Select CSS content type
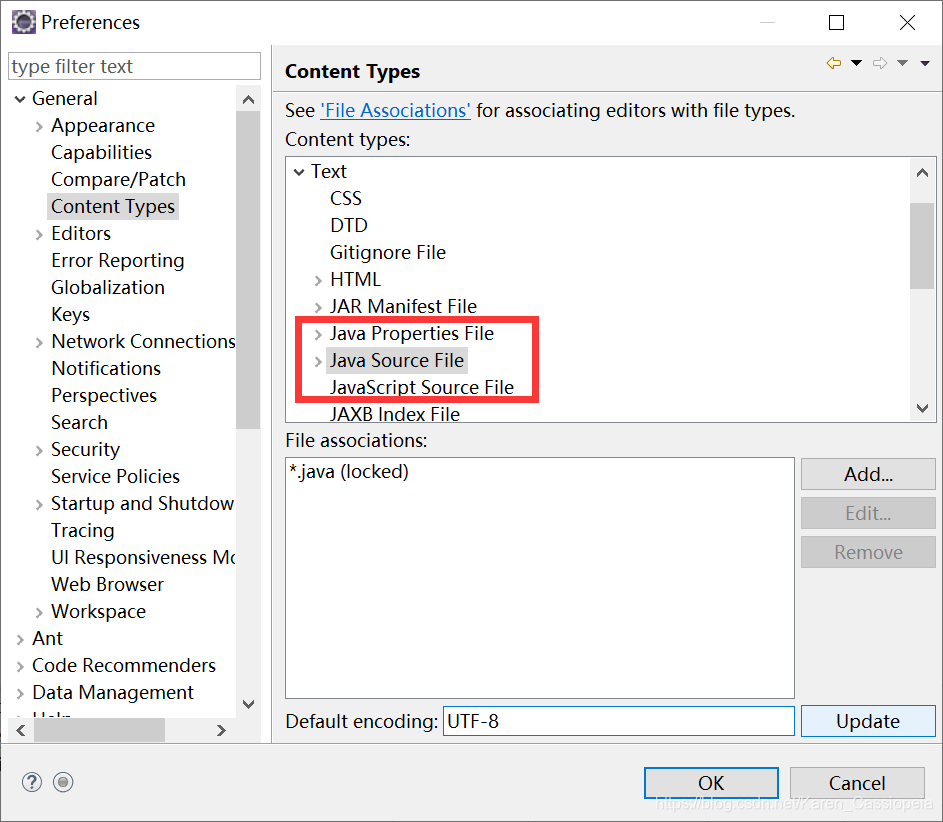Screen dimensions: 943x822 coord(346,198)
